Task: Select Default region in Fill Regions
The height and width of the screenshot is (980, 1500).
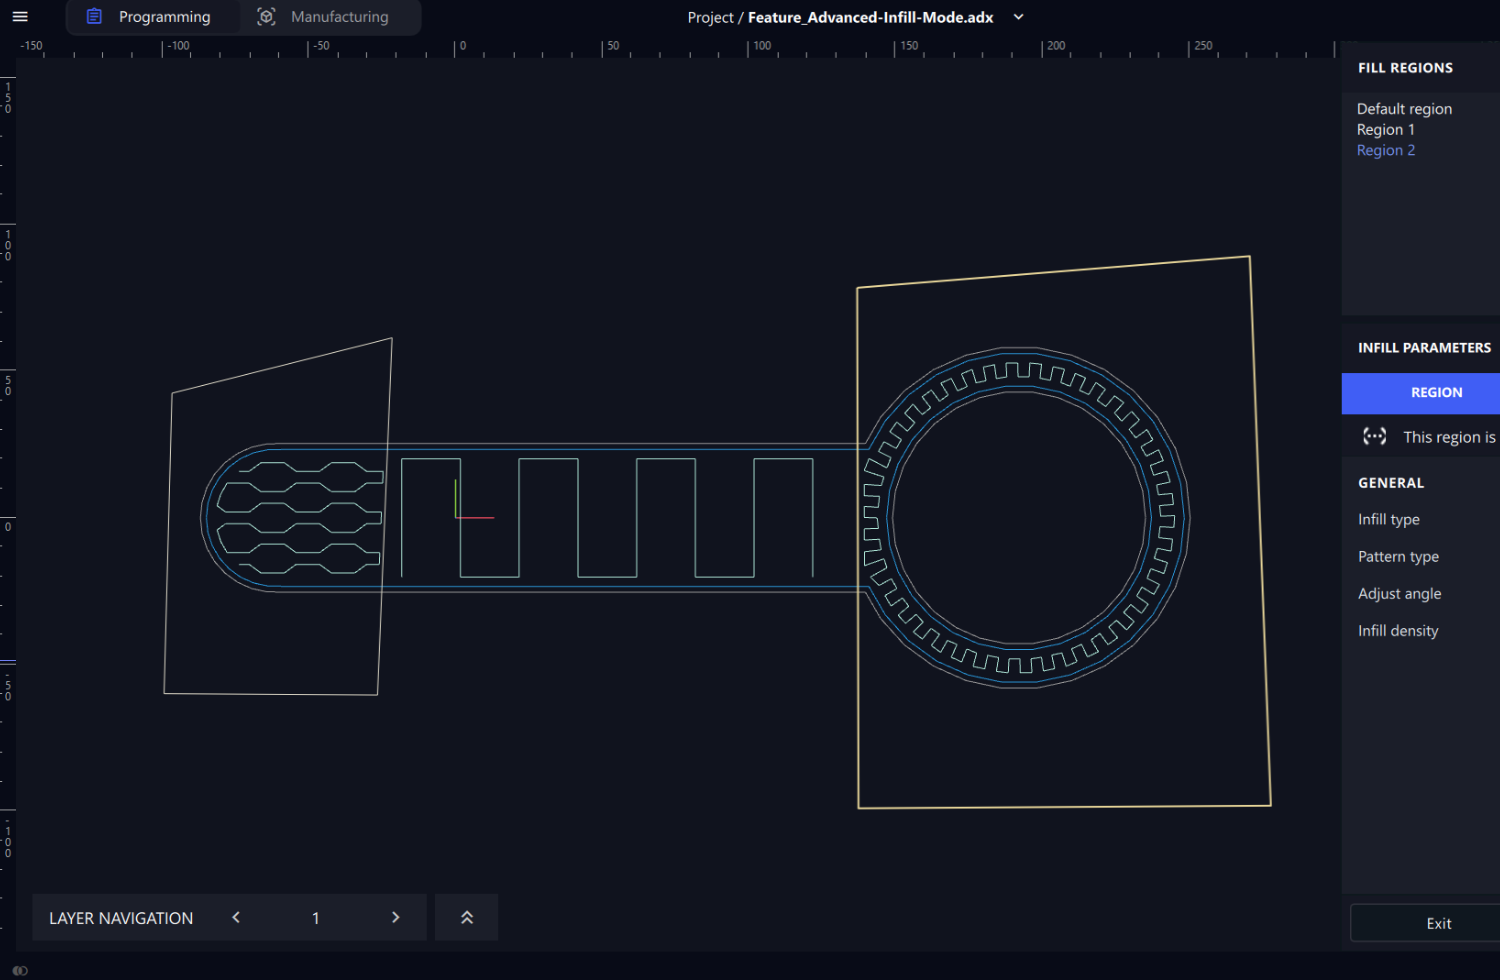Action: [x=1404, y=109]
